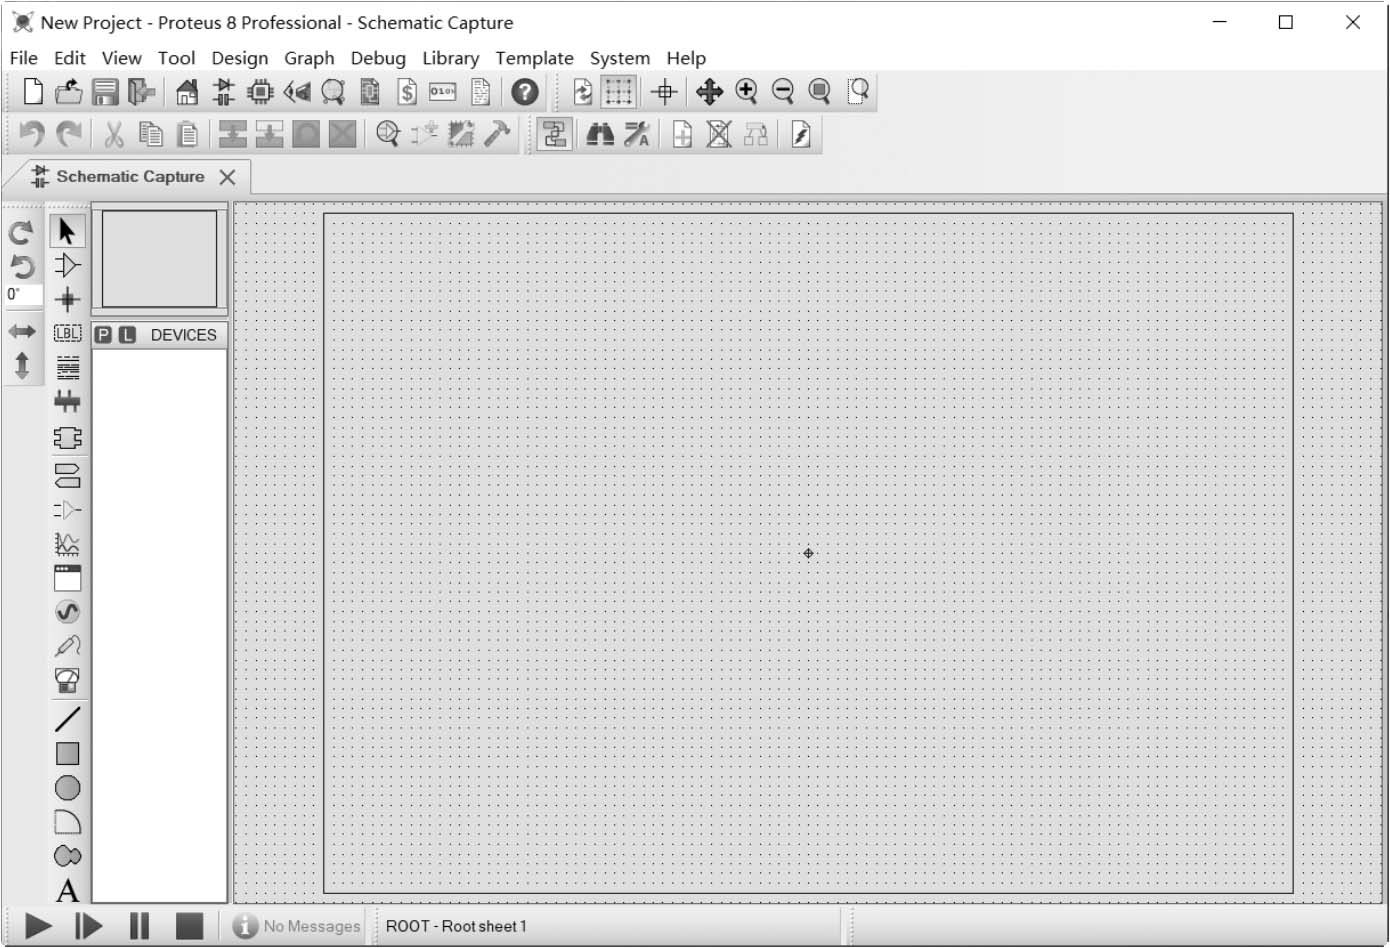Open the File menu
Screen dimensions: 1390x948
[23, 58]
